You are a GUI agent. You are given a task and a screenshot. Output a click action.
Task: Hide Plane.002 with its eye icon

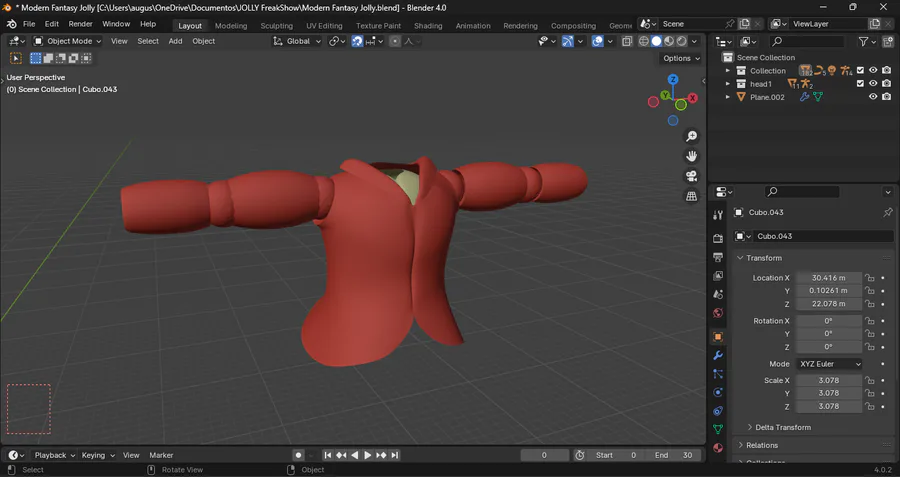873,97
